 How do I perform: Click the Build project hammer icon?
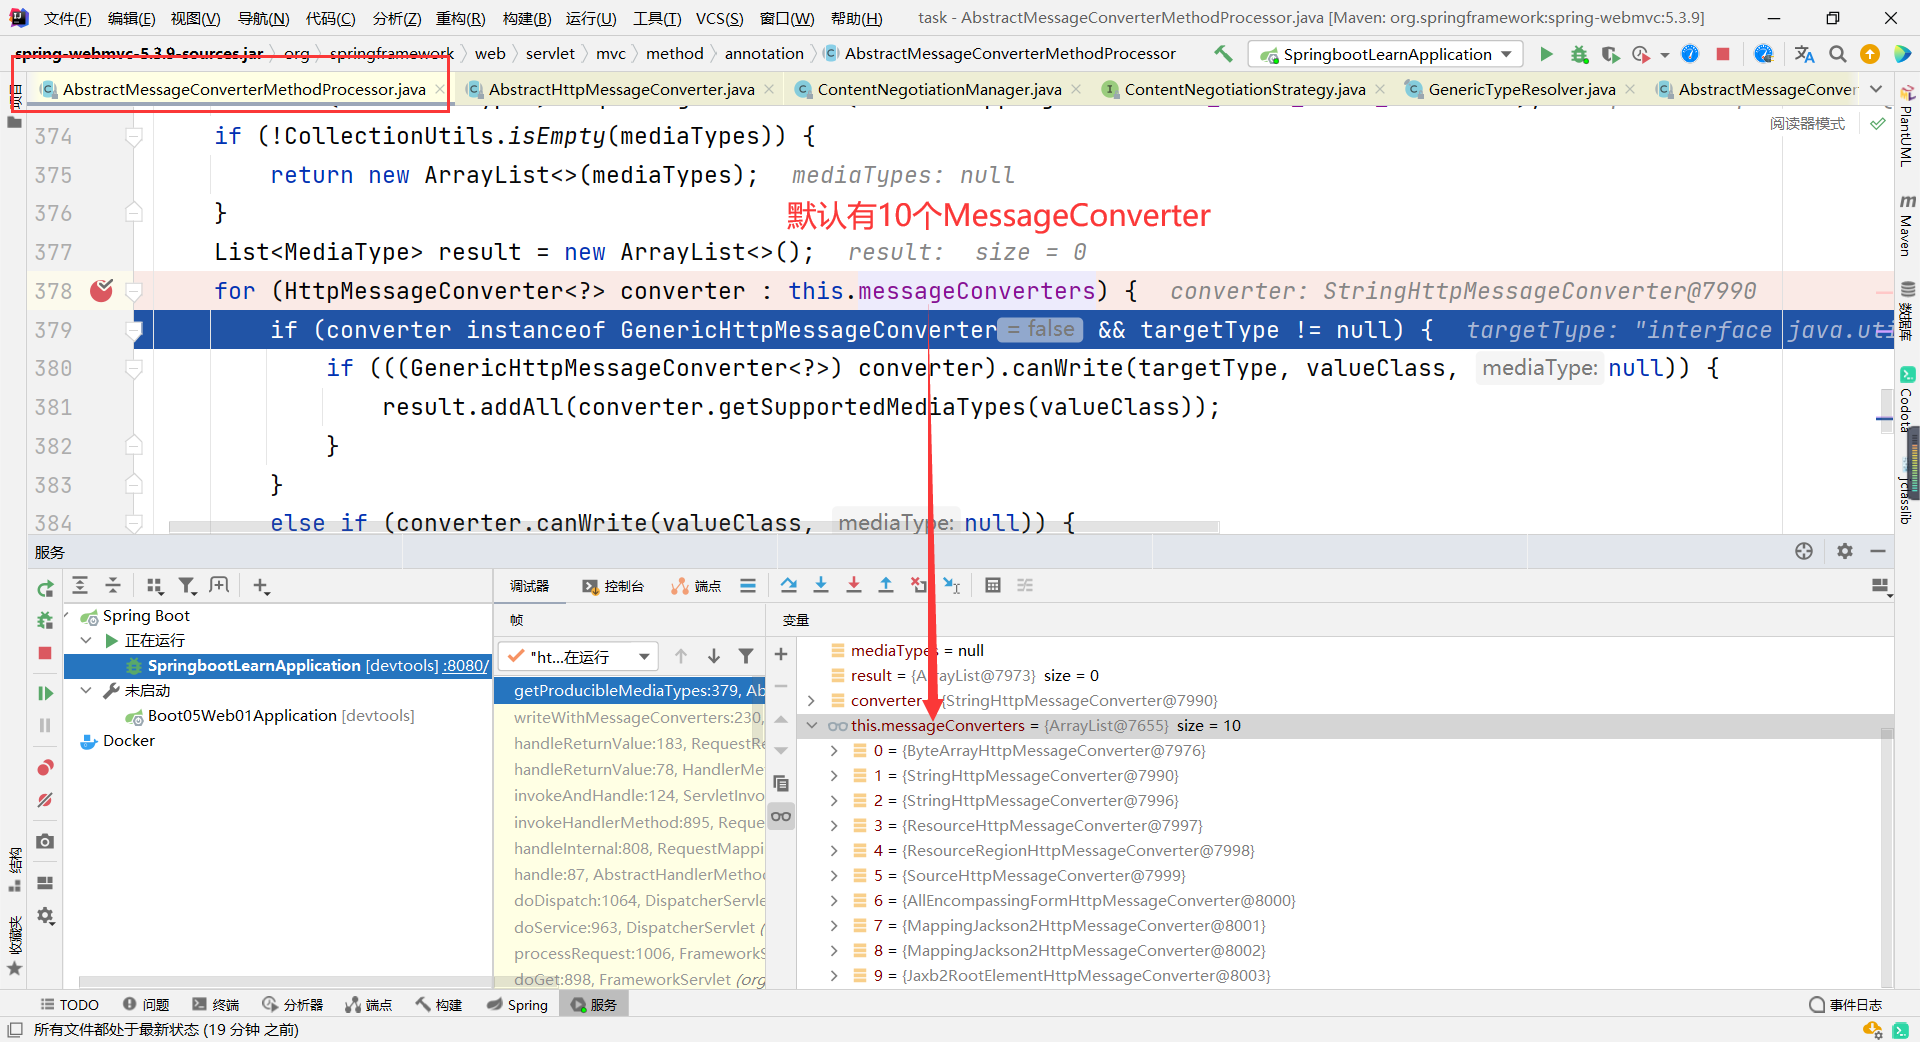point(1223,54)
